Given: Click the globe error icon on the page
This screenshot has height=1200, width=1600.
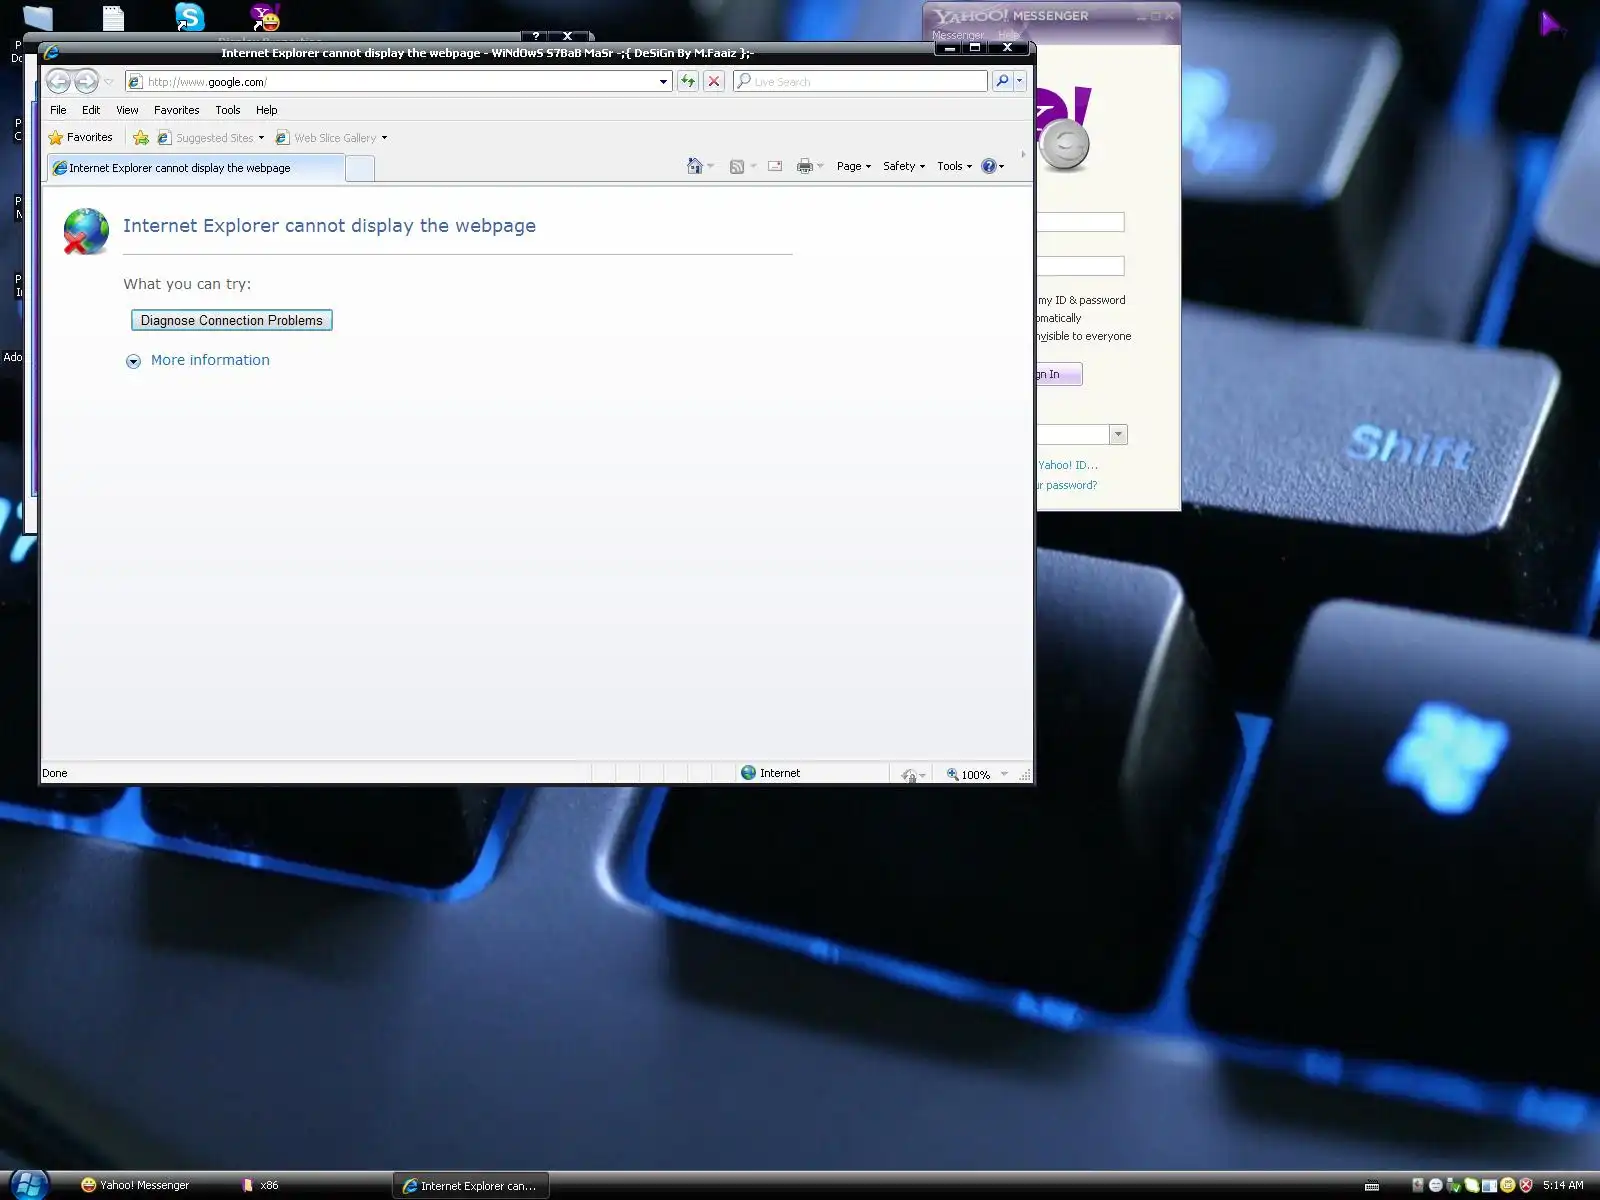Looking at the screenshot, I should (86, 231).
